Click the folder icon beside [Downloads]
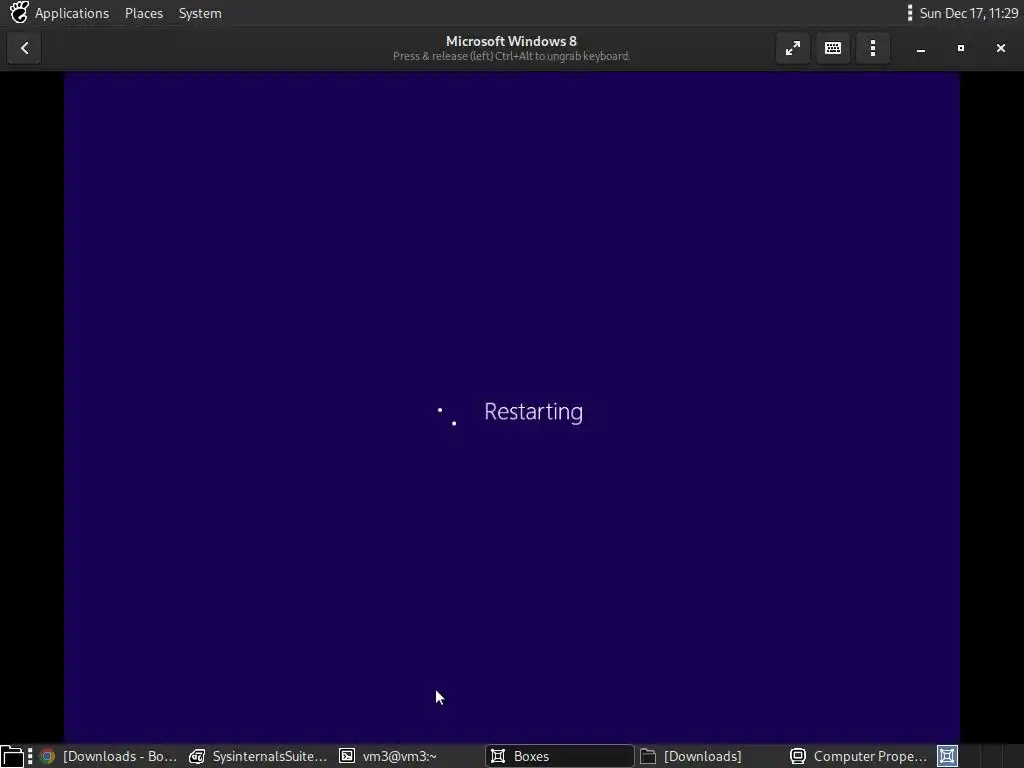Image resolution: width=1024 pixels, height=768 pixels. pyautogui.click(x=648, y=756)
